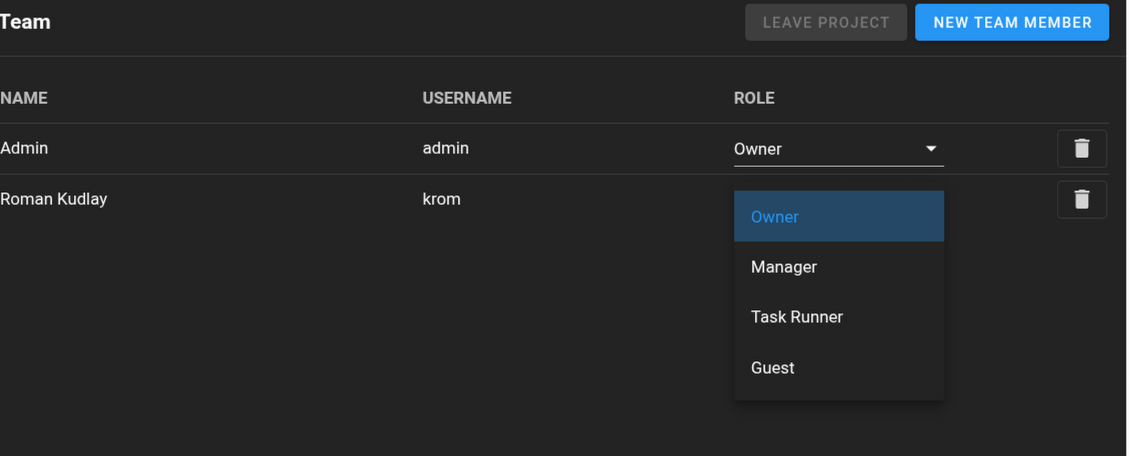Click the lowercase "admin" username cell
Image resolution: width=1130 pixels, height=456 pixels.
[445, 148]
